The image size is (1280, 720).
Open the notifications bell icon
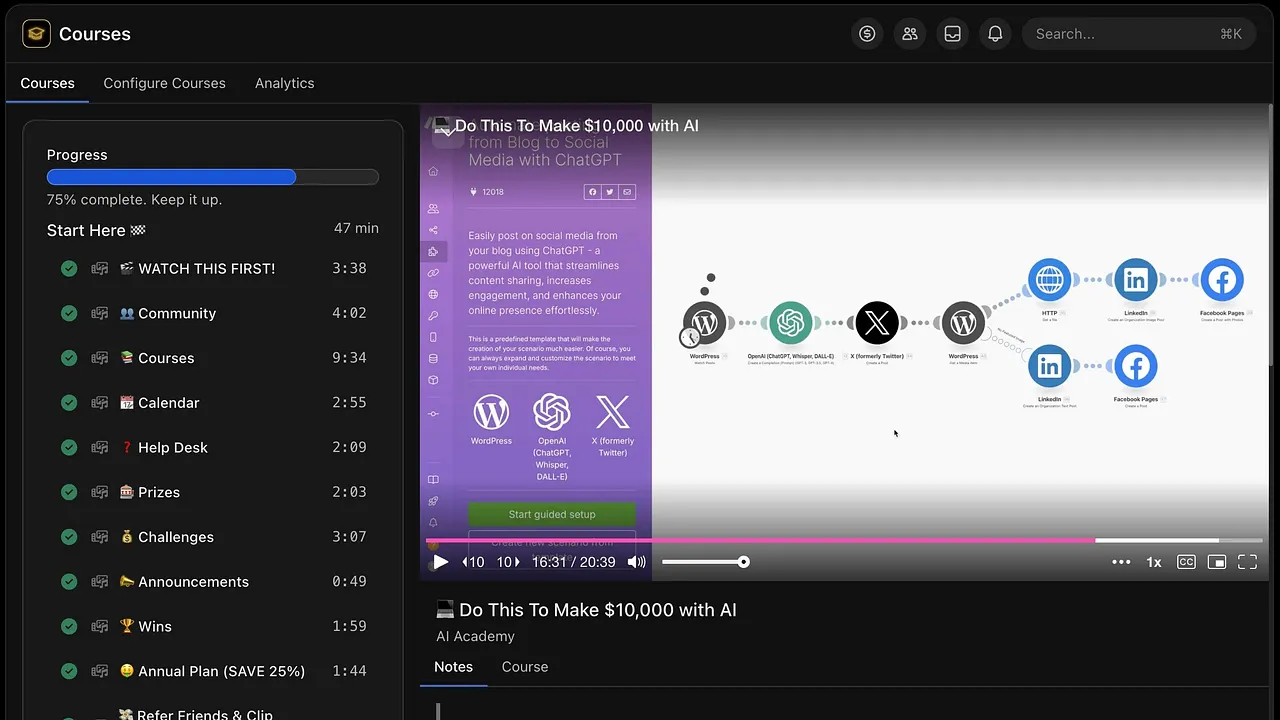coord(995,34)
